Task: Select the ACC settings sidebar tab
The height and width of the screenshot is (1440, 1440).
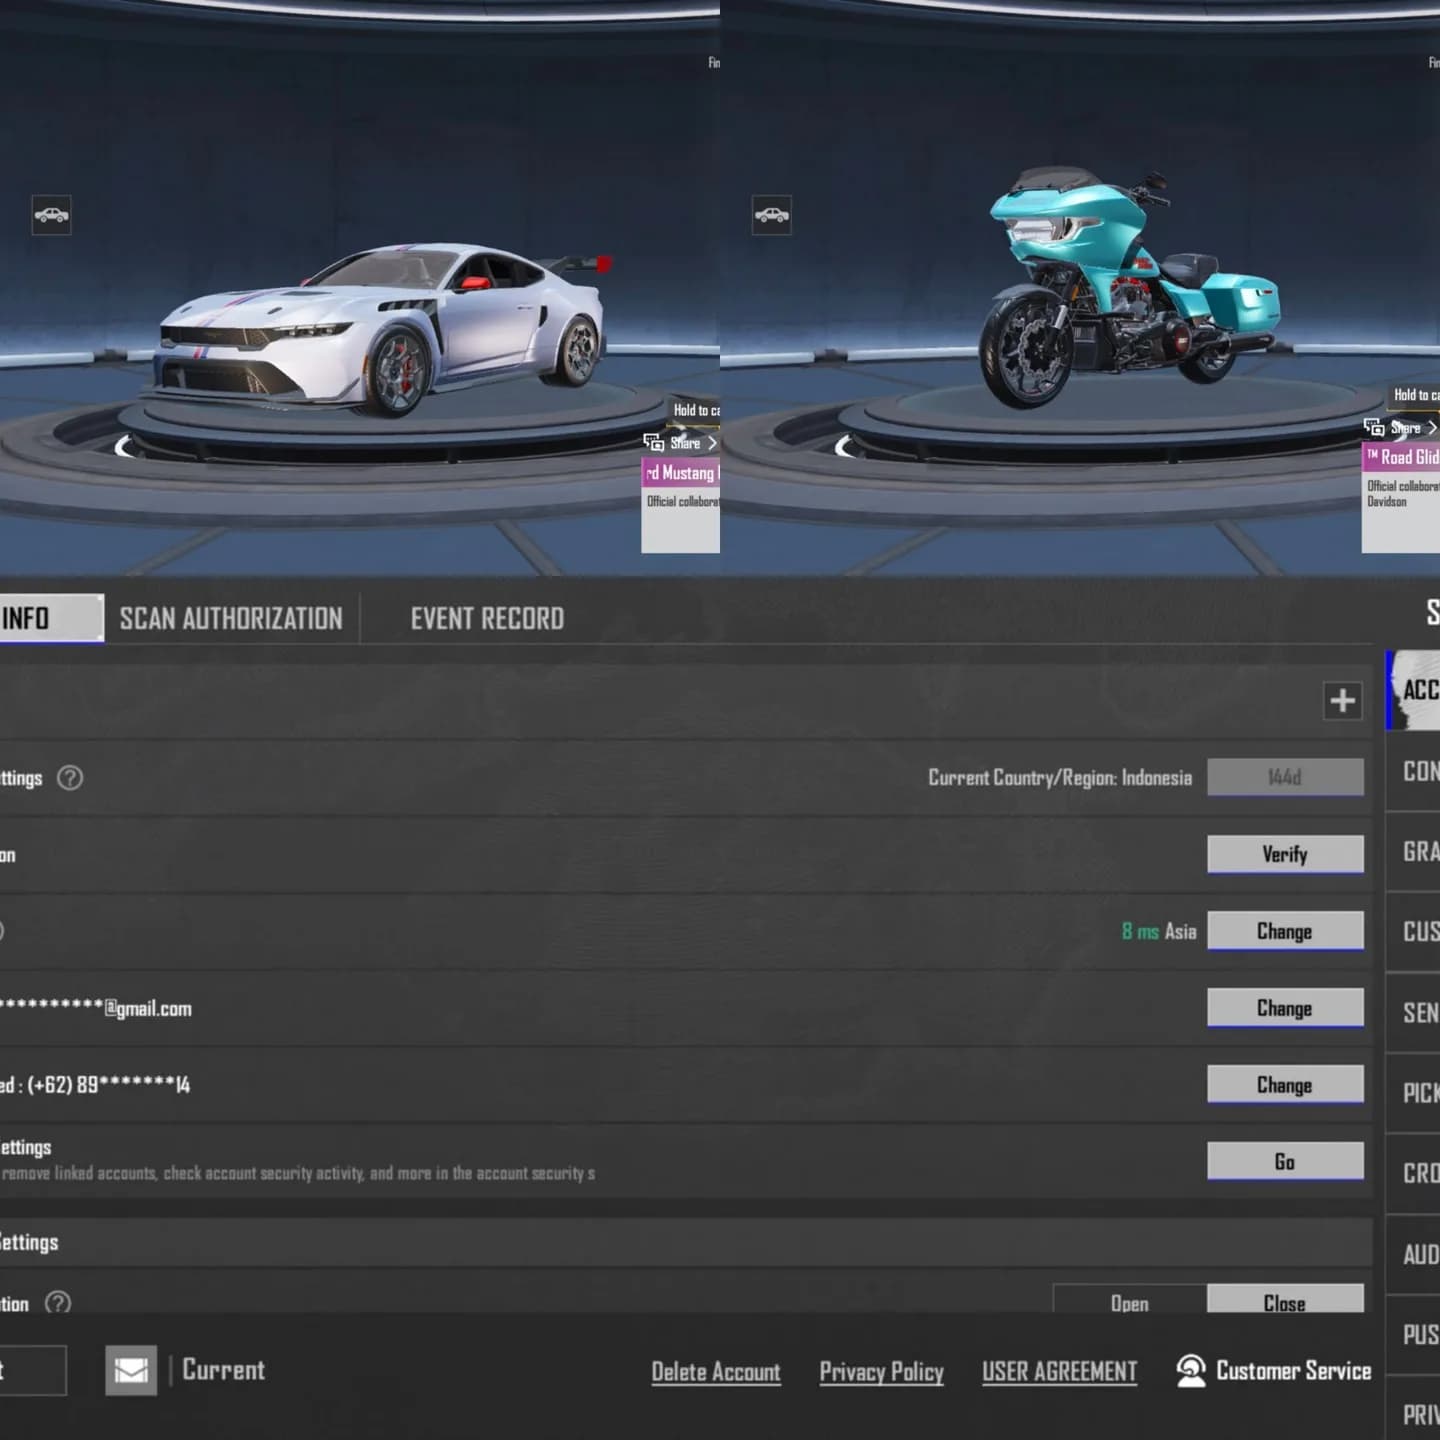Action: click(x=1413, y=689)
